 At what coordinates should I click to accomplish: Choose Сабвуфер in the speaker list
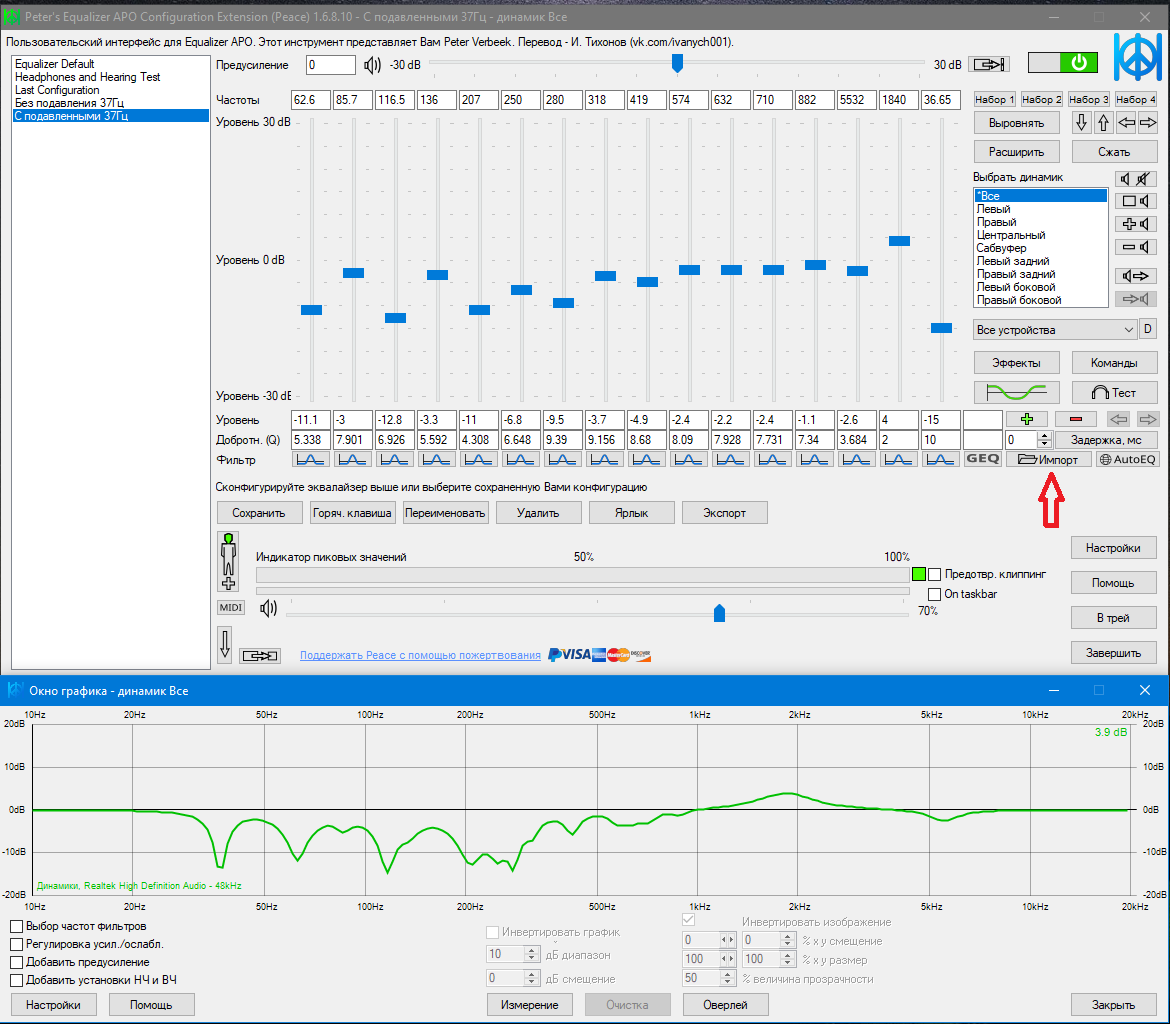click(1001, 248)
